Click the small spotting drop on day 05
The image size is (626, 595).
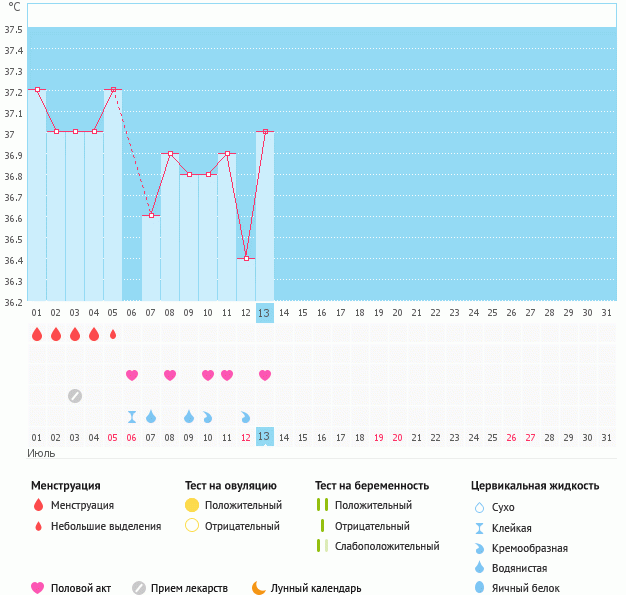coord(113,334)
